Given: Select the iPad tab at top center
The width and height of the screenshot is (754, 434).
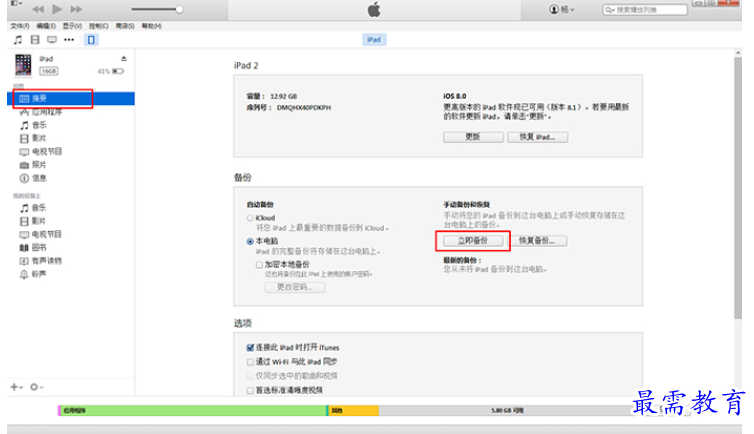Looking at the screenshot, I should point(374,39).
